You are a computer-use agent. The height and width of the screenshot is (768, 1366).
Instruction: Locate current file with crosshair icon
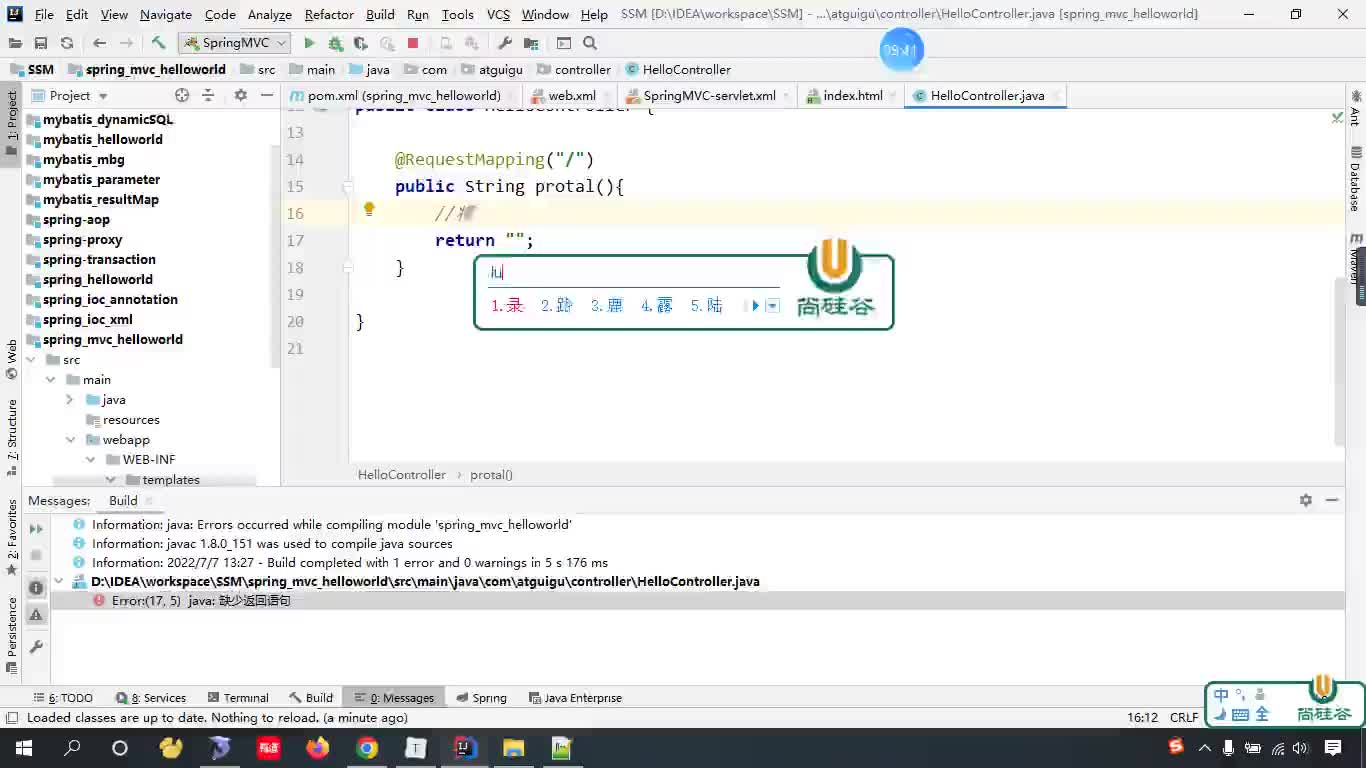(182, 95)
